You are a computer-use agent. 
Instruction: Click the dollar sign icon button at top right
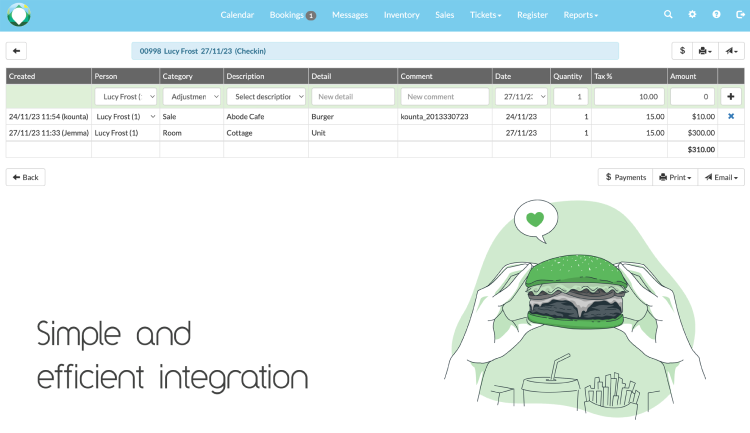click(x=682, y=51)
